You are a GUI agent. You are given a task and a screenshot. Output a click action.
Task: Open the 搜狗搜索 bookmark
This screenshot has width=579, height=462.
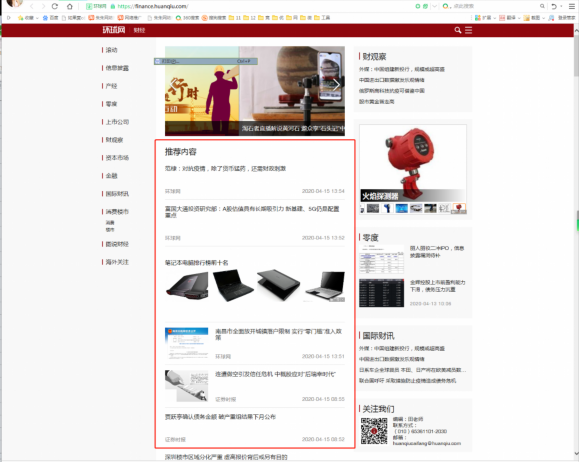point(214,18)
